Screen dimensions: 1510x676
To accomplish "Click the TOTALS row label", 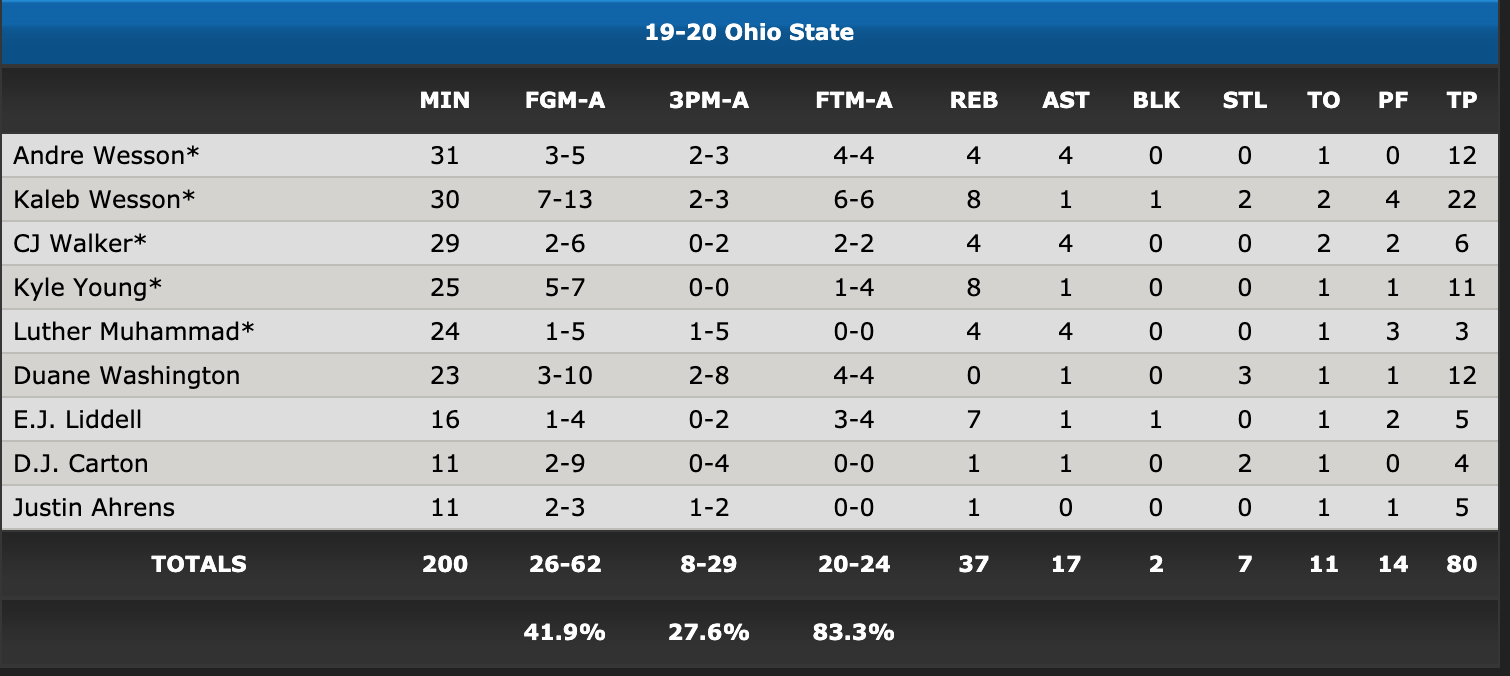I will [199, 564].
